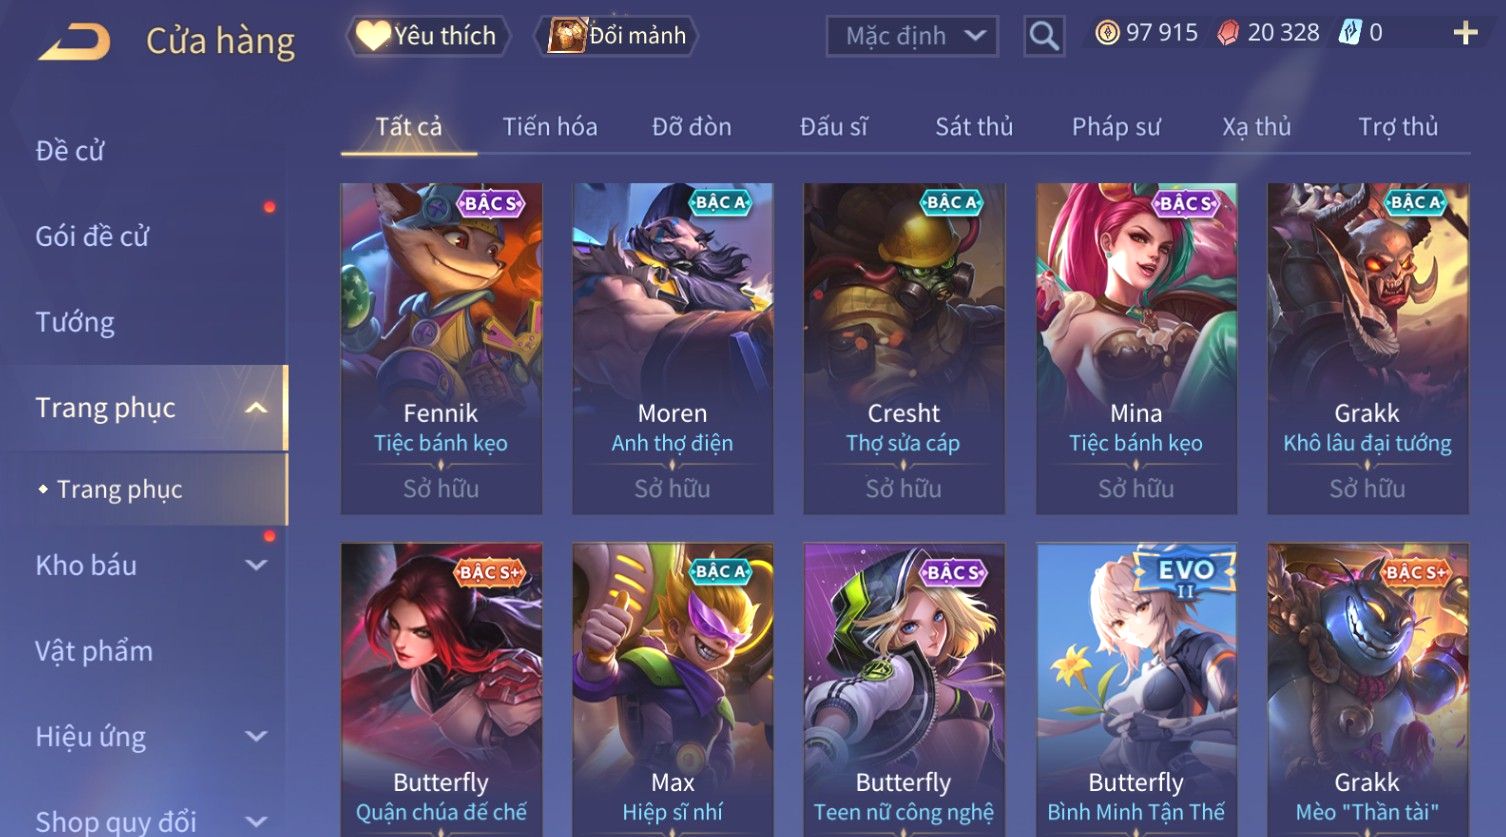Open Yêu thích heart favorites
1506x837 pixels.
pos(428,36)
